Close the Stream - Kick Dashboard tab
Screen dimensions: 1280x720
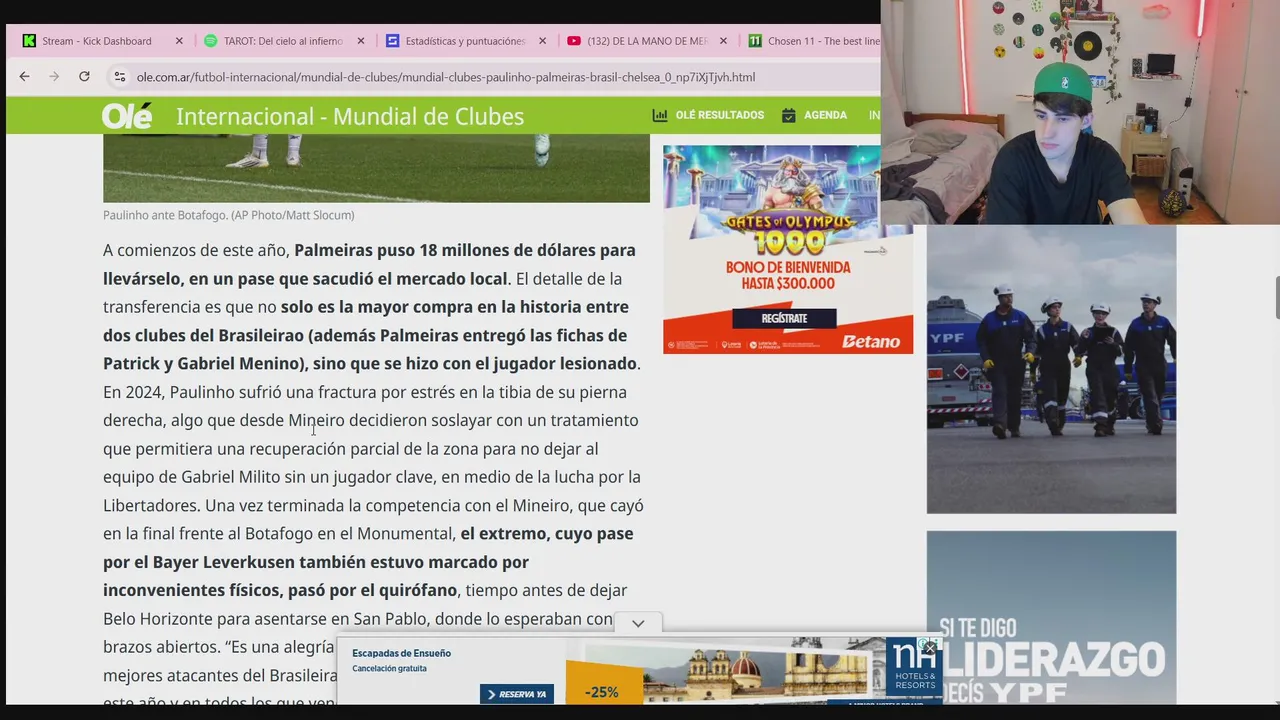click(x=179, y=41)
